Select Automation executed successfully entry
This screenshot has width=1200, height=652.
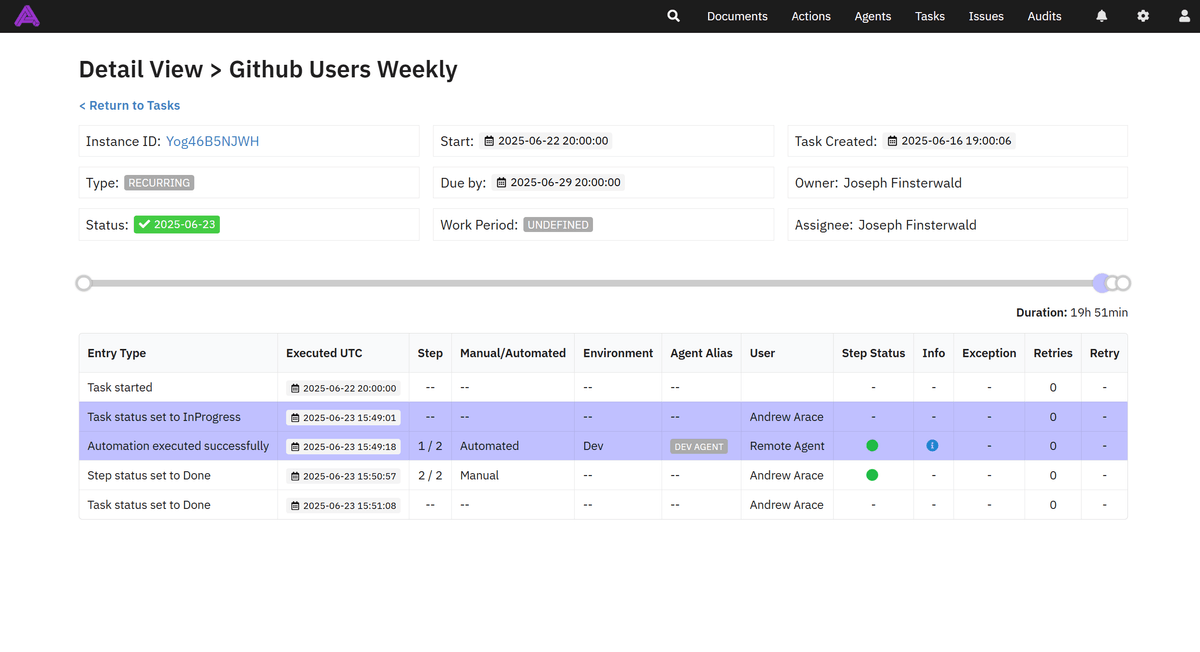coord(178,446)
